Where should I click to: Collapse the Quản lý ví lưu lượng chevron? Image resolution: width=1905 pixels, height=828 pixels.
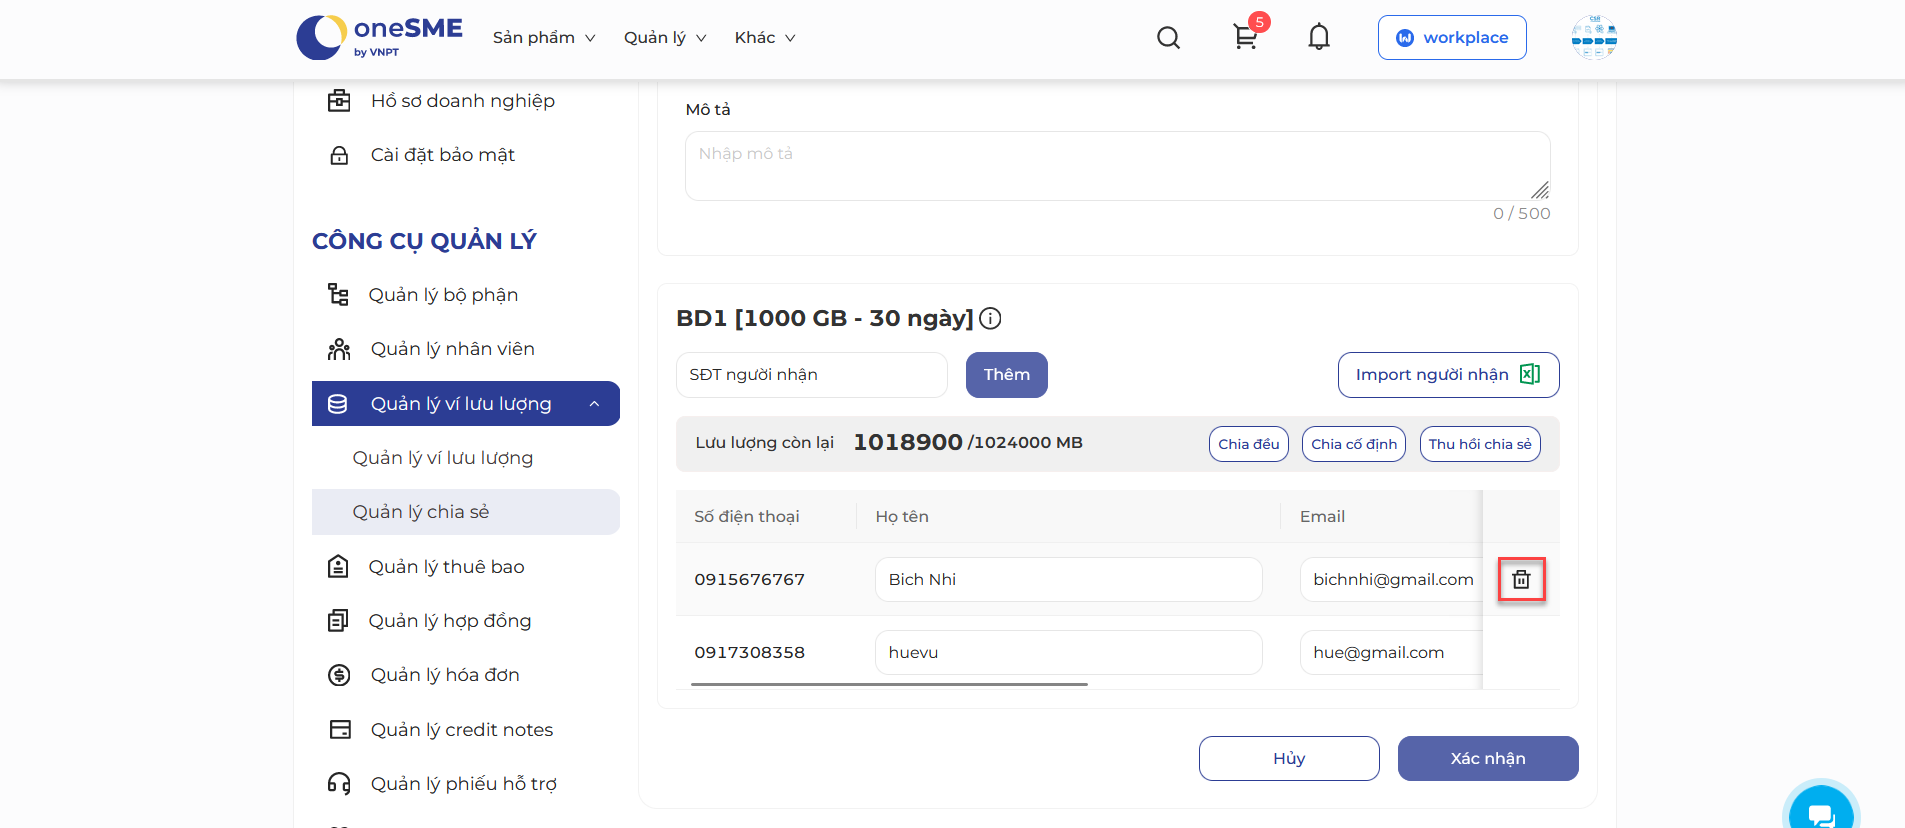(594, 404)
